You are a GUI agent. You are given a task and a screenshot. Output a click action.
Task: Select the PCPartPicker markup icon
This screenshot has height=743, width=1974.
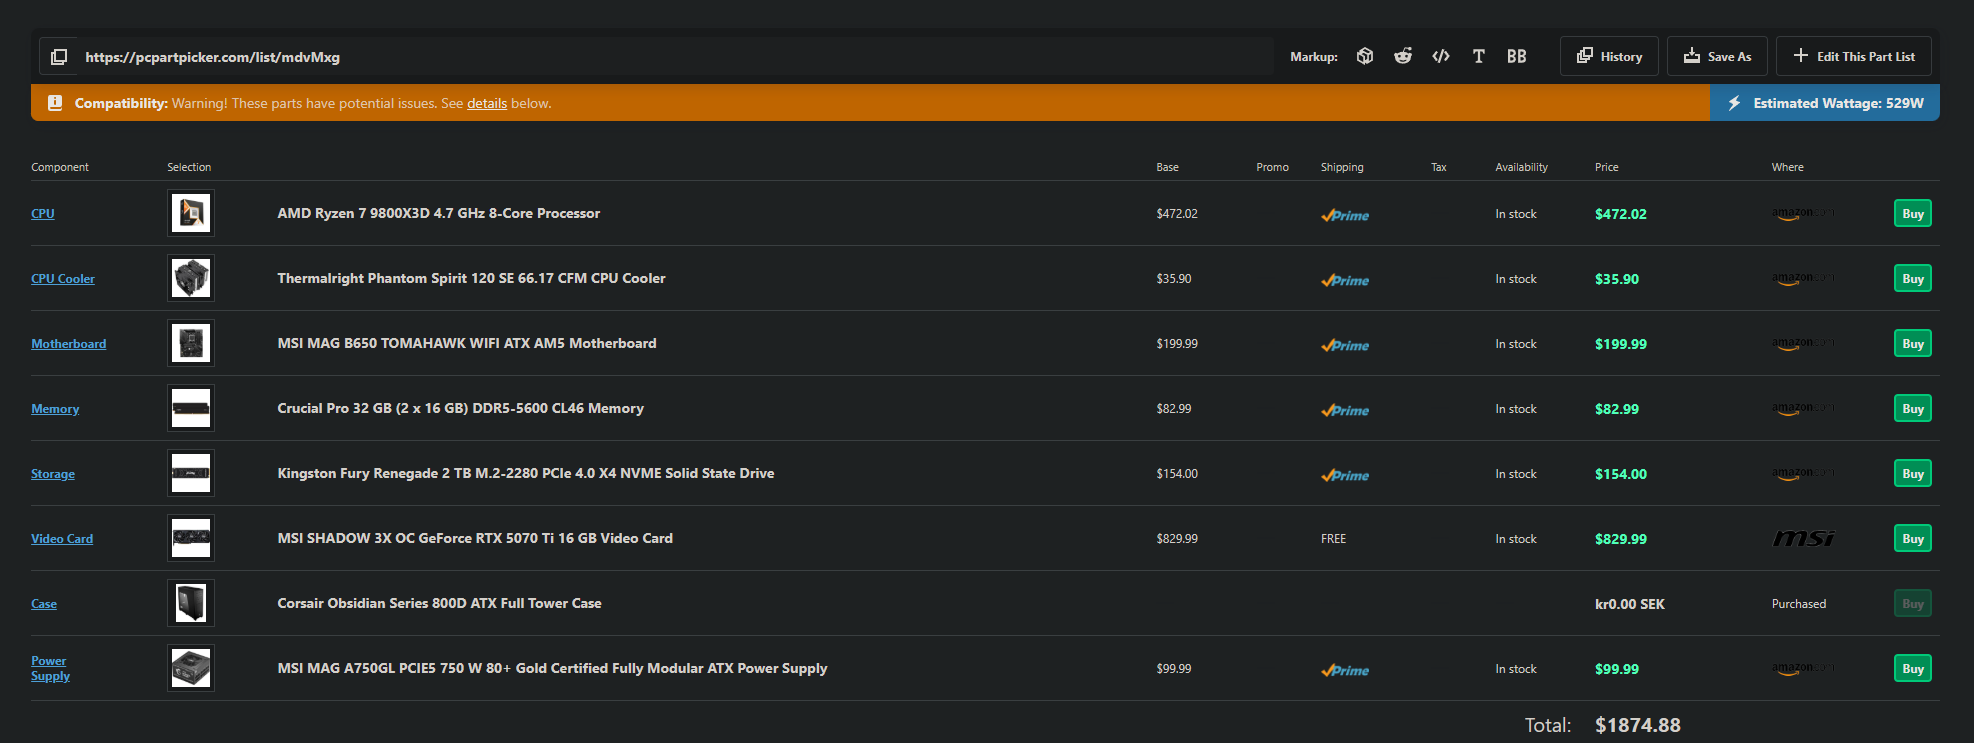pos(1365,56)
